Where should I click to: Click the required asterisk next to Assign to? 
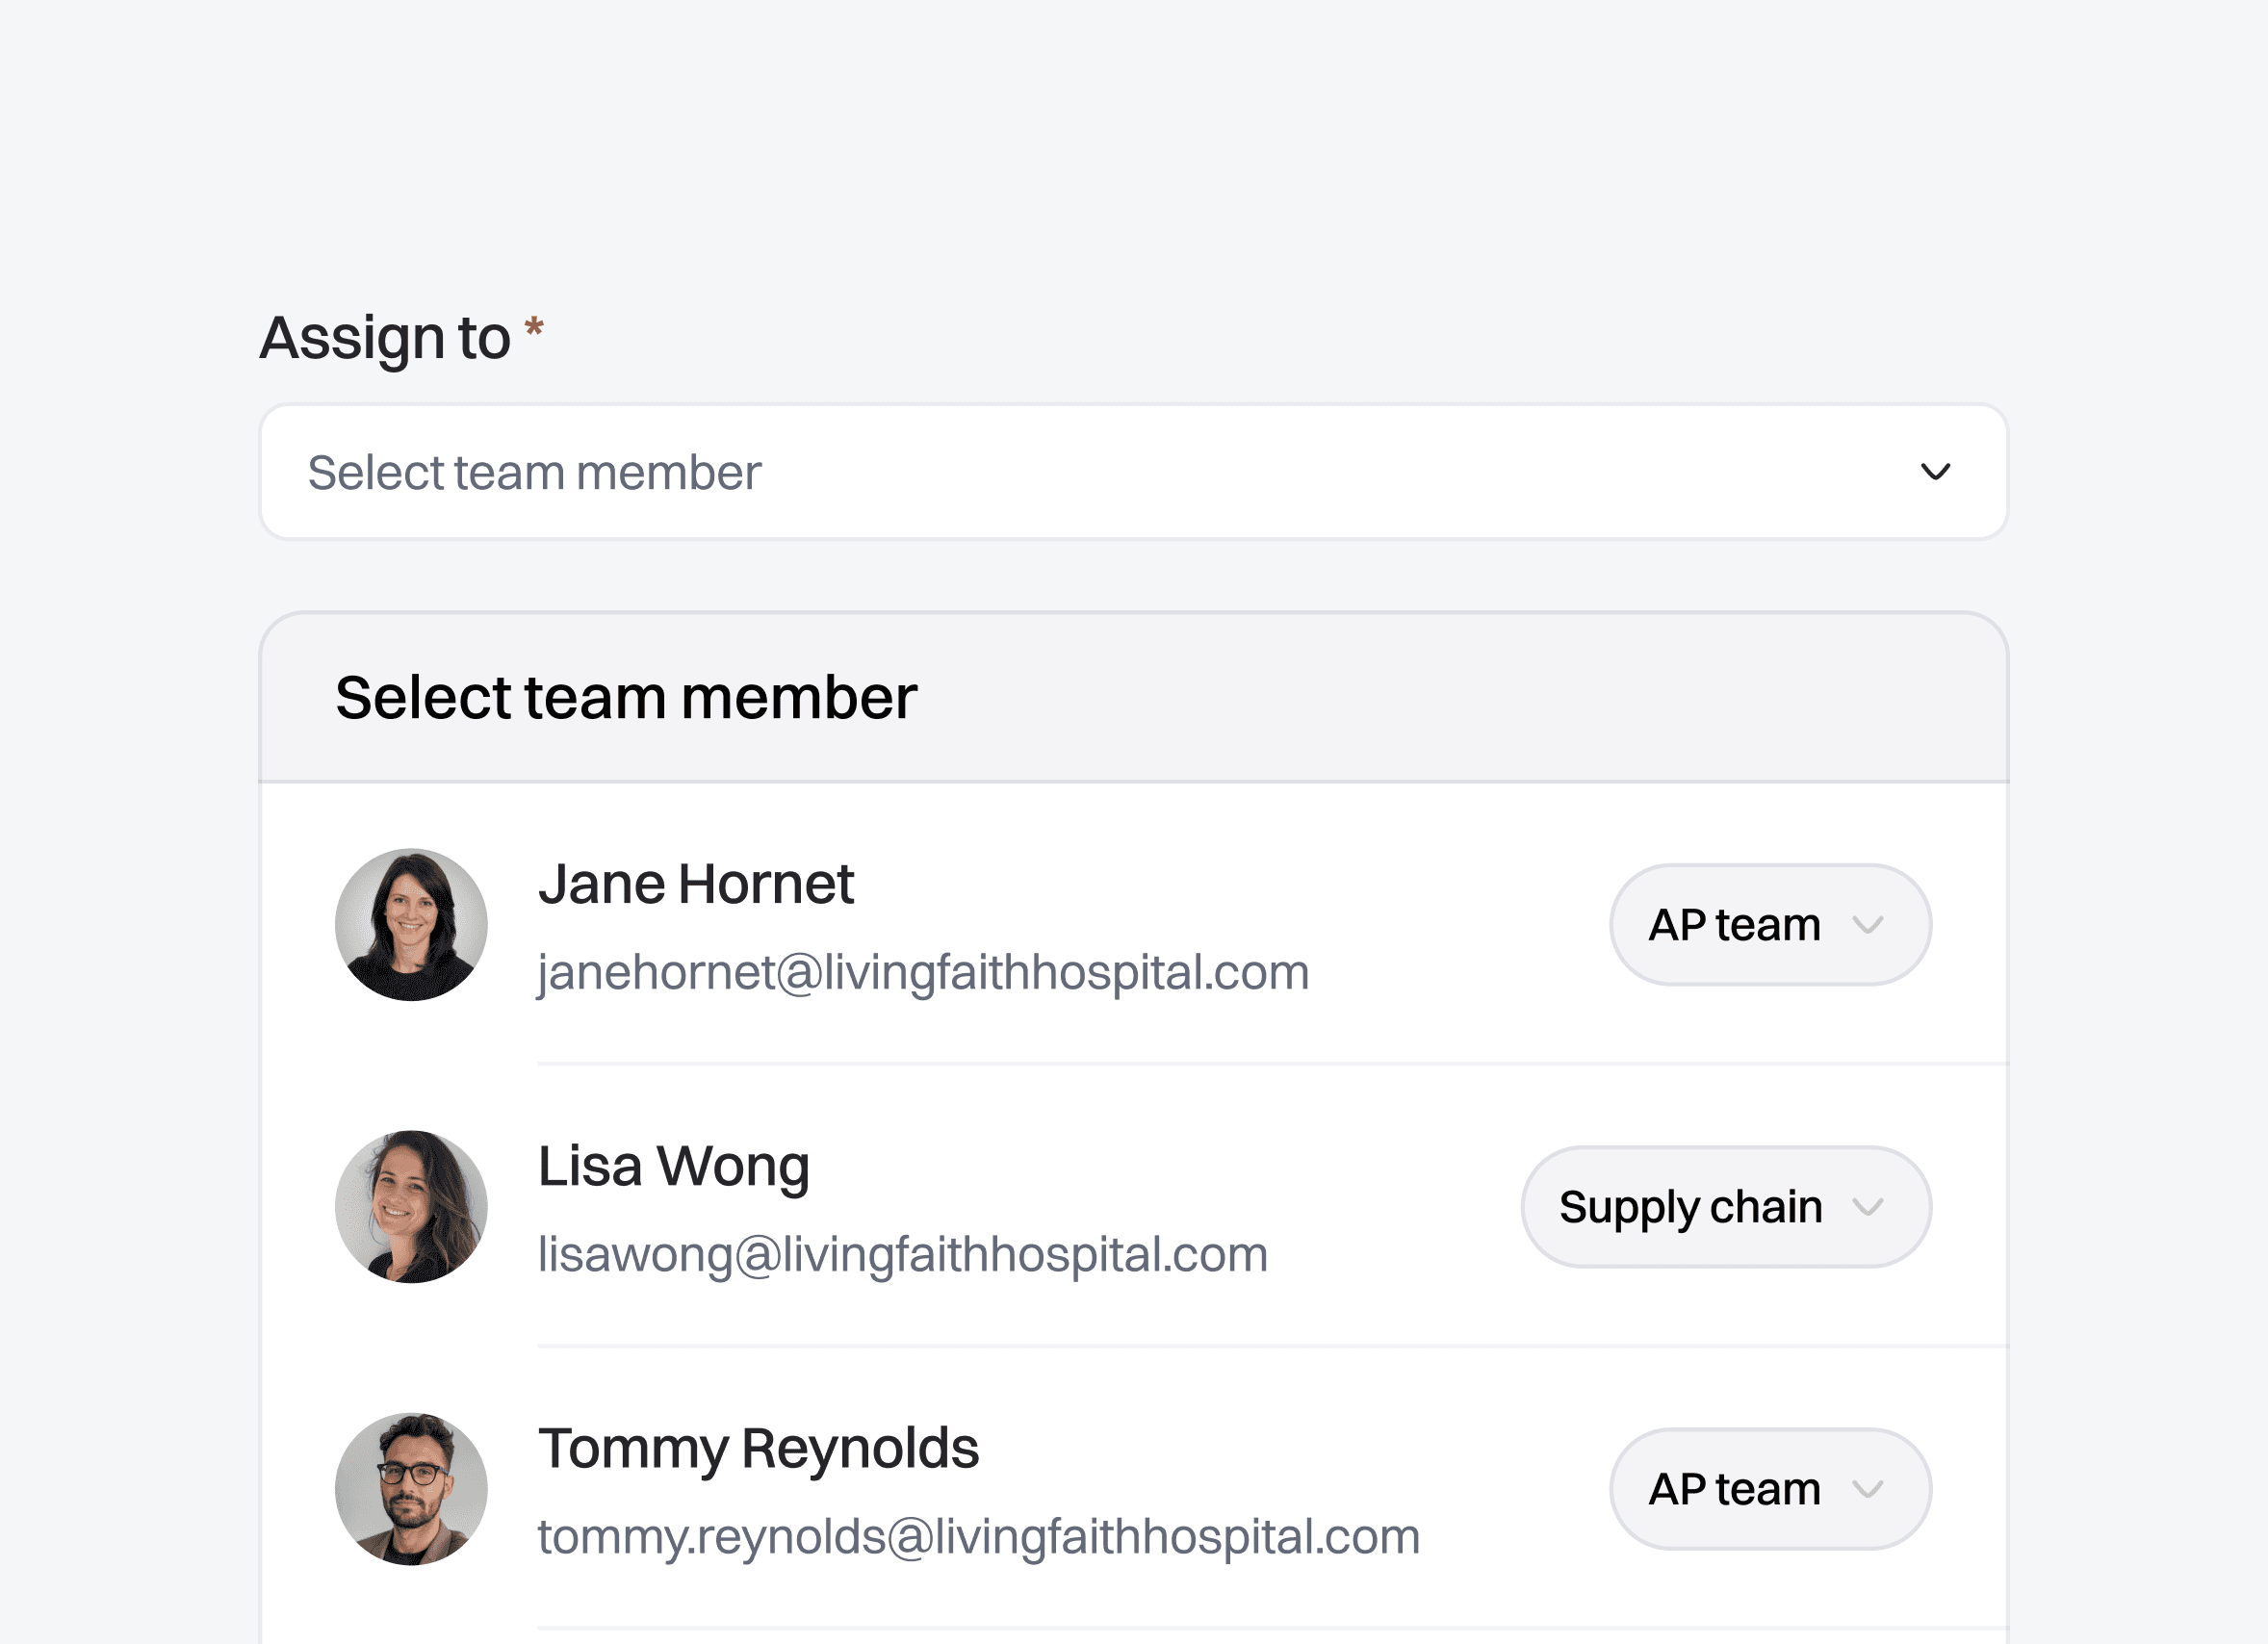tap(535, 326)
